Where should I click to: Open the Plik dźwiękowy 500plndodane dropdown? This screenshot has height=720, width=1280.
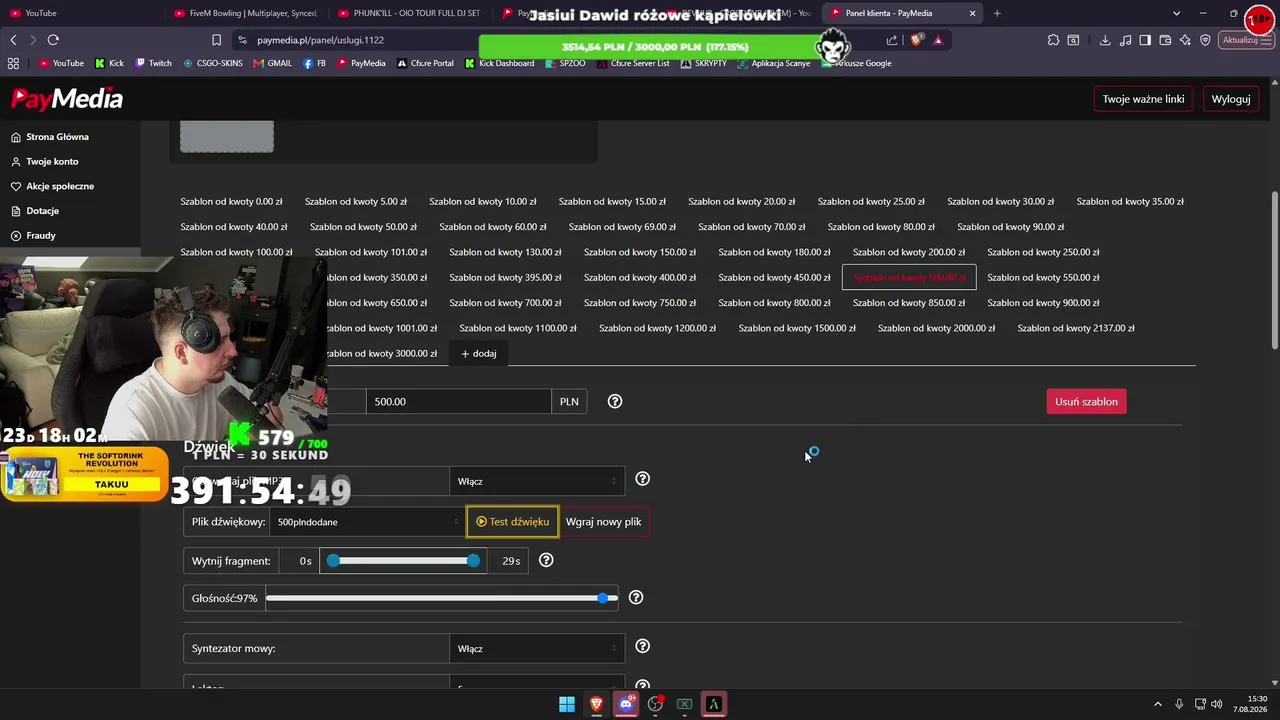click(x=367, y=521)
